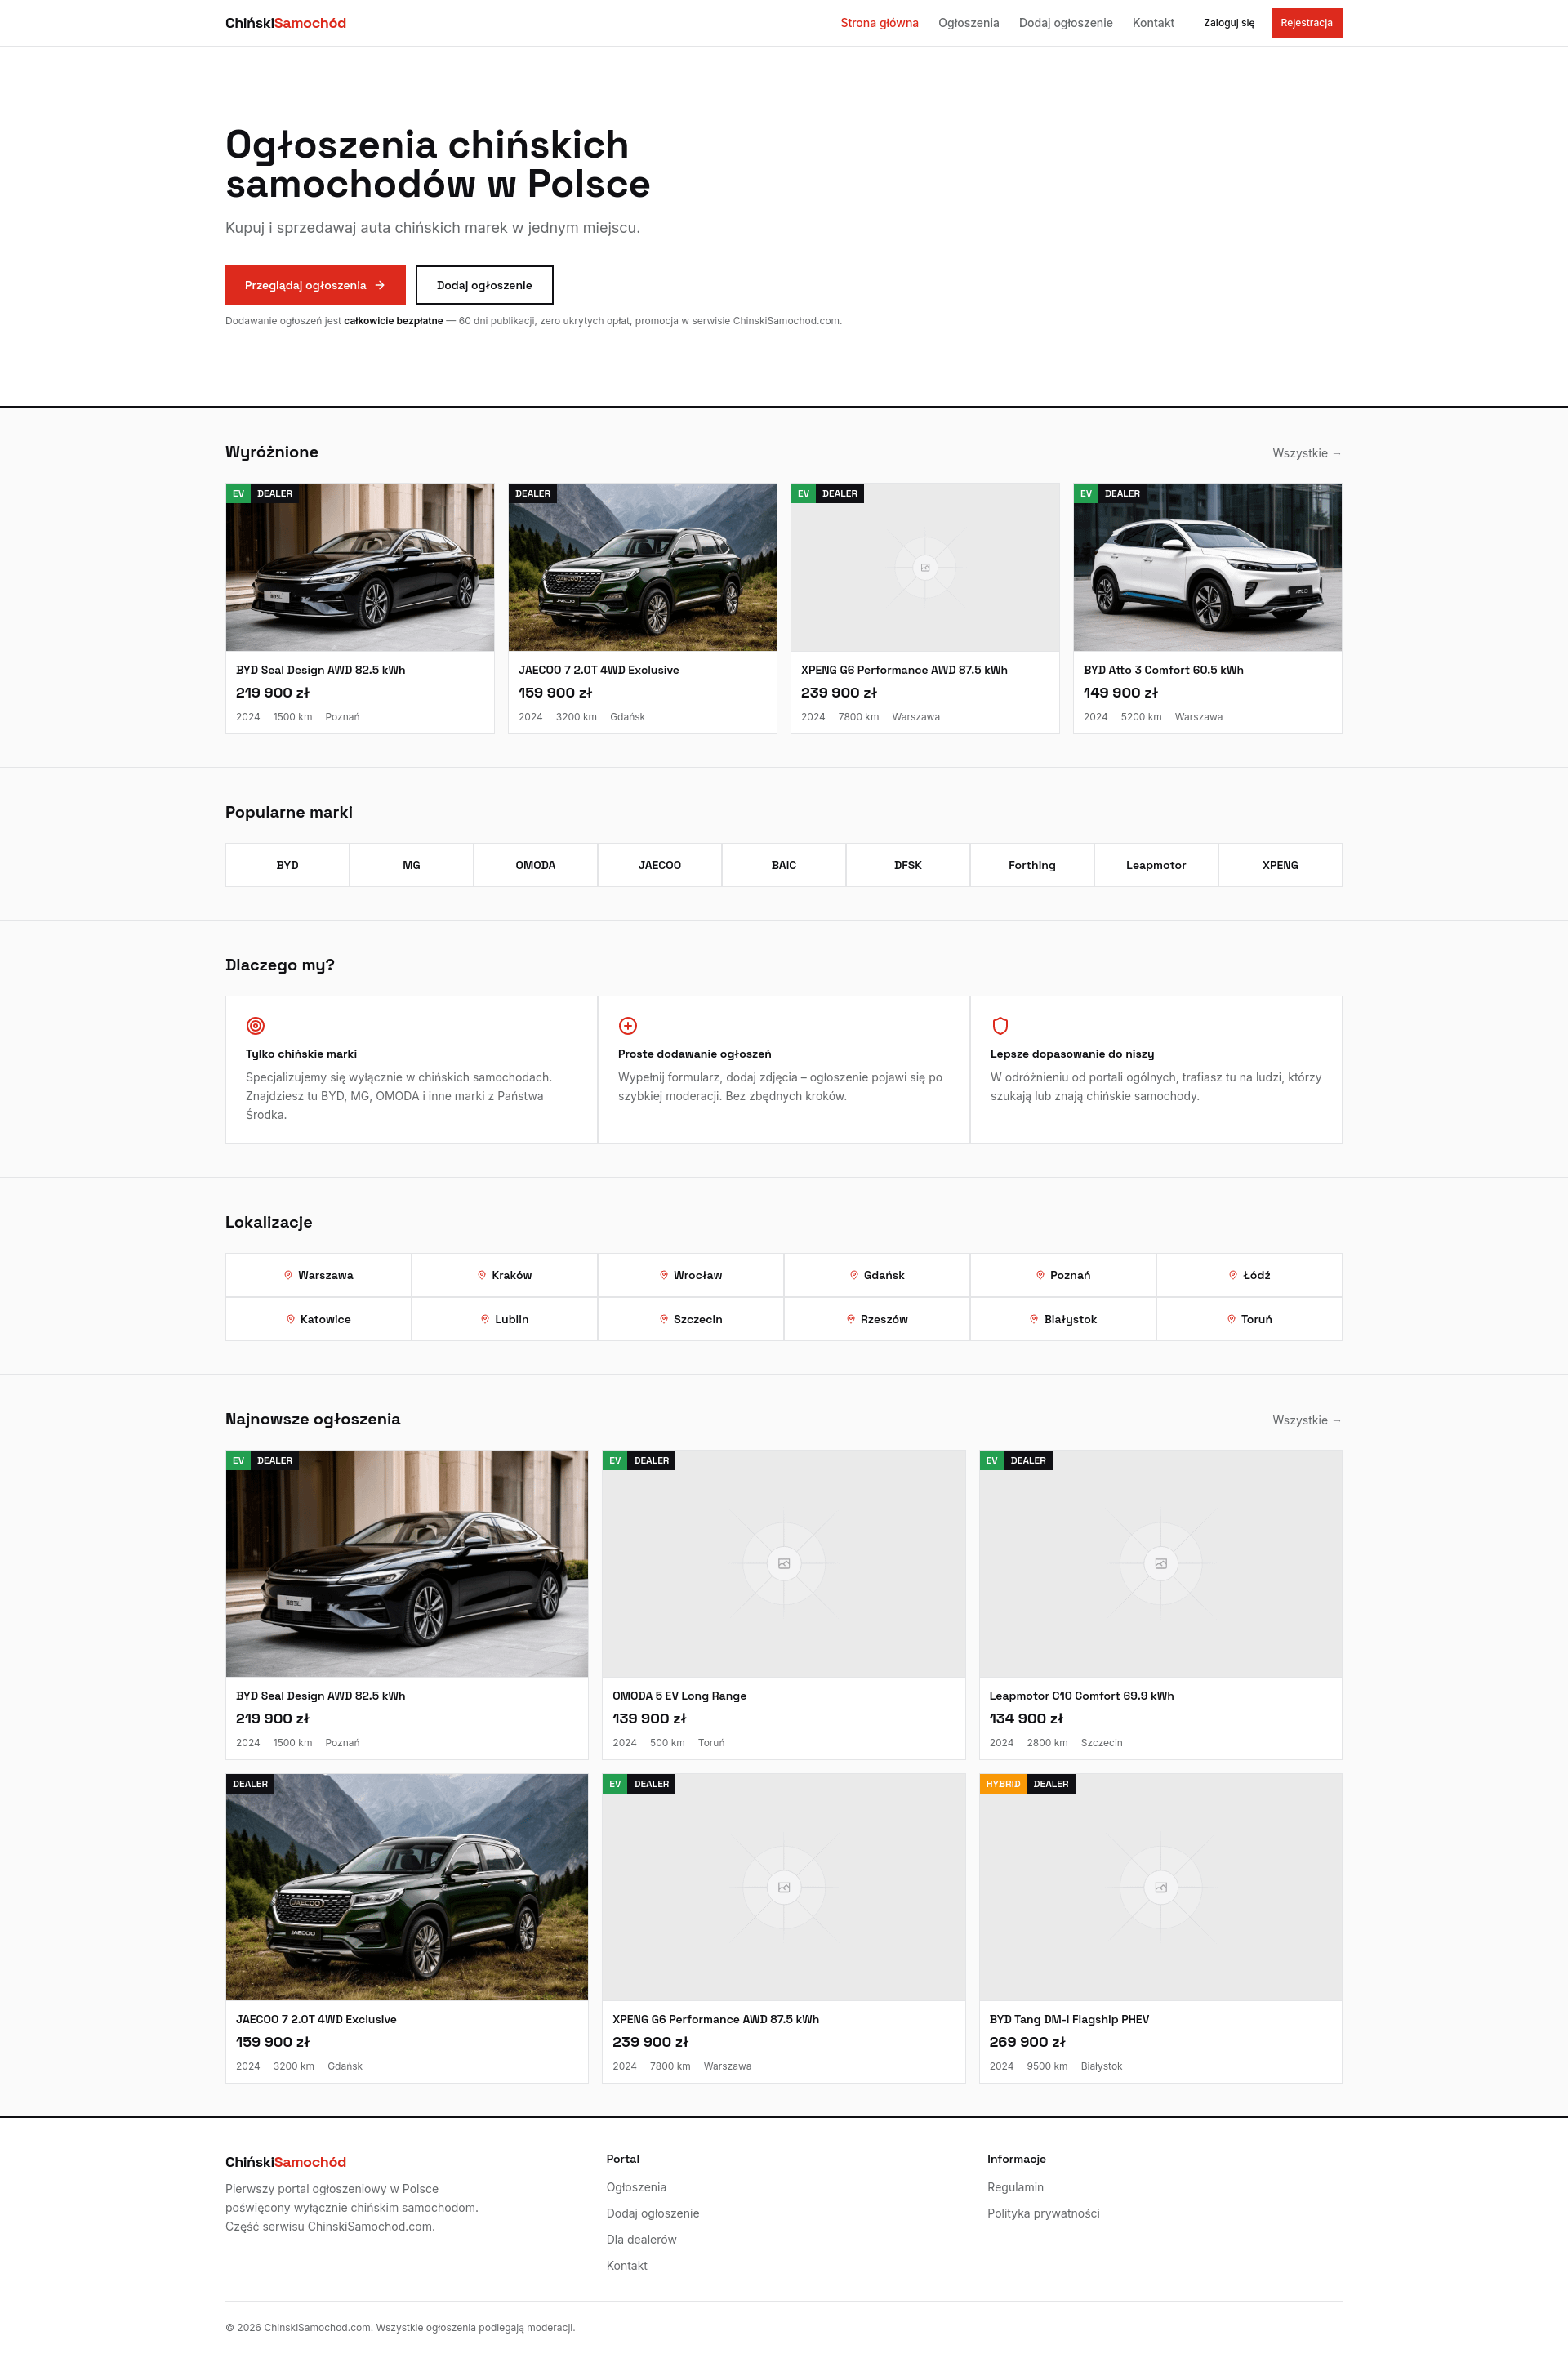Choose the BYD brand tile

[x=287, y=865]
